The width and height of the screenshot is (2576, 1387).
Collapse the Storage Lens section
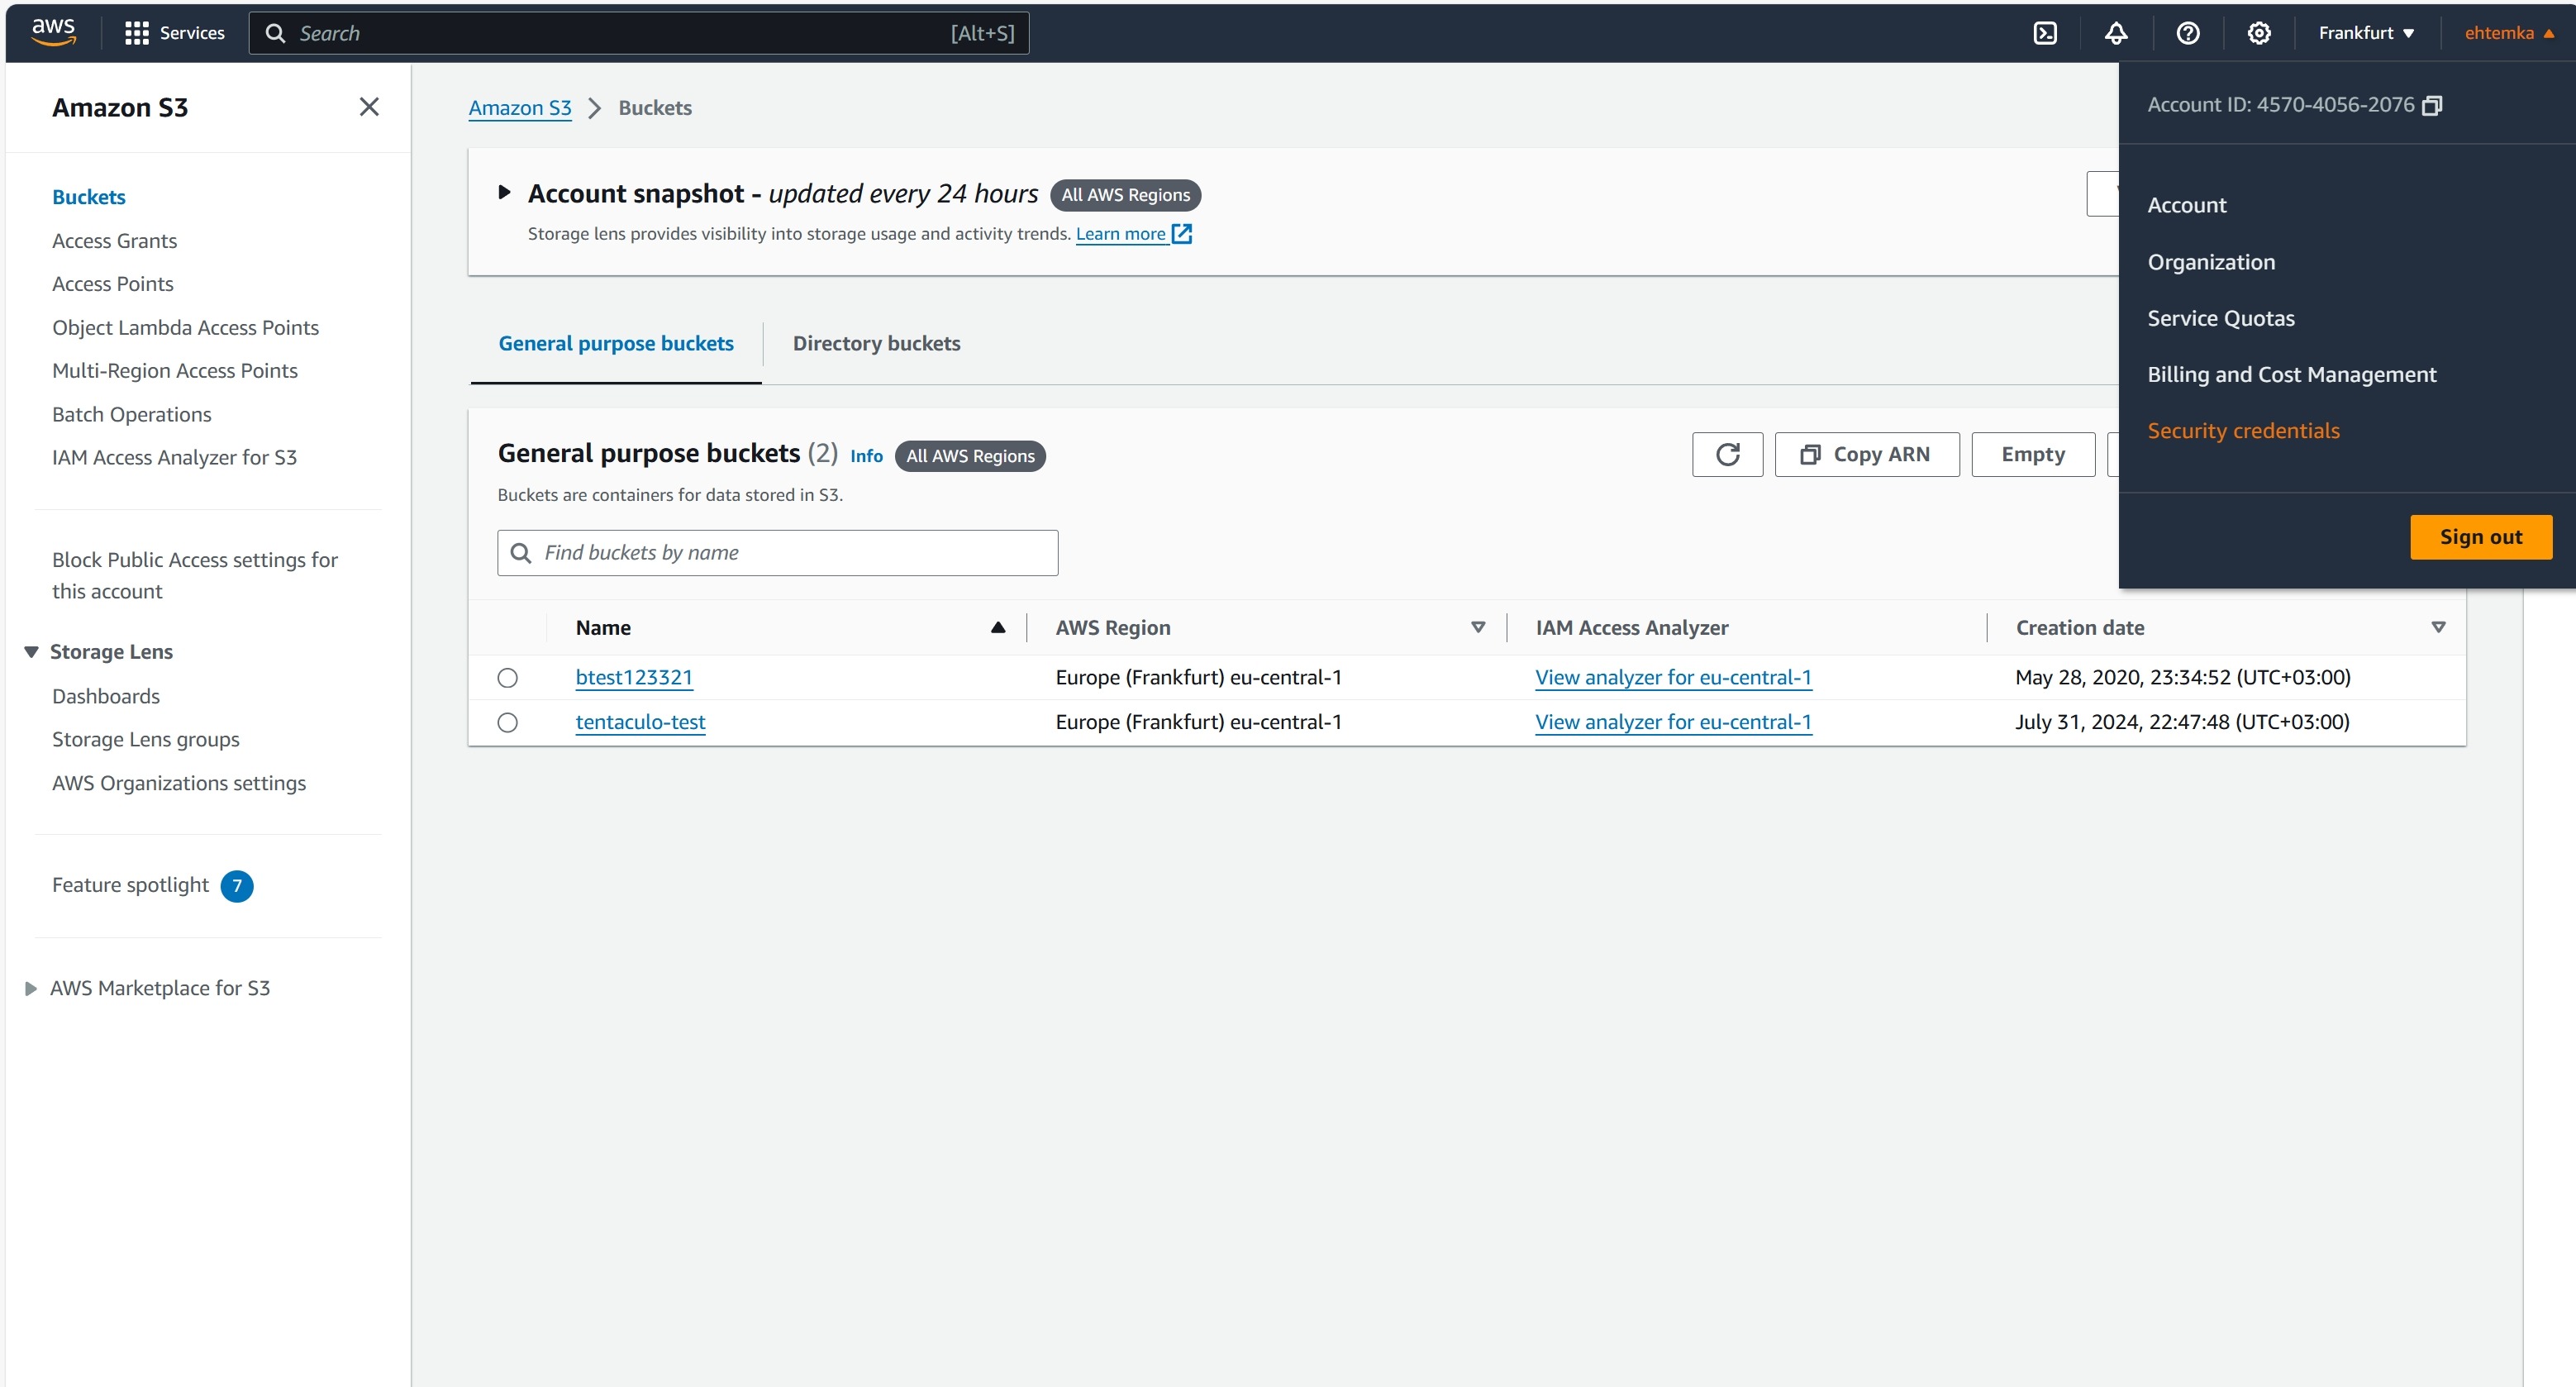coord(31,652)
